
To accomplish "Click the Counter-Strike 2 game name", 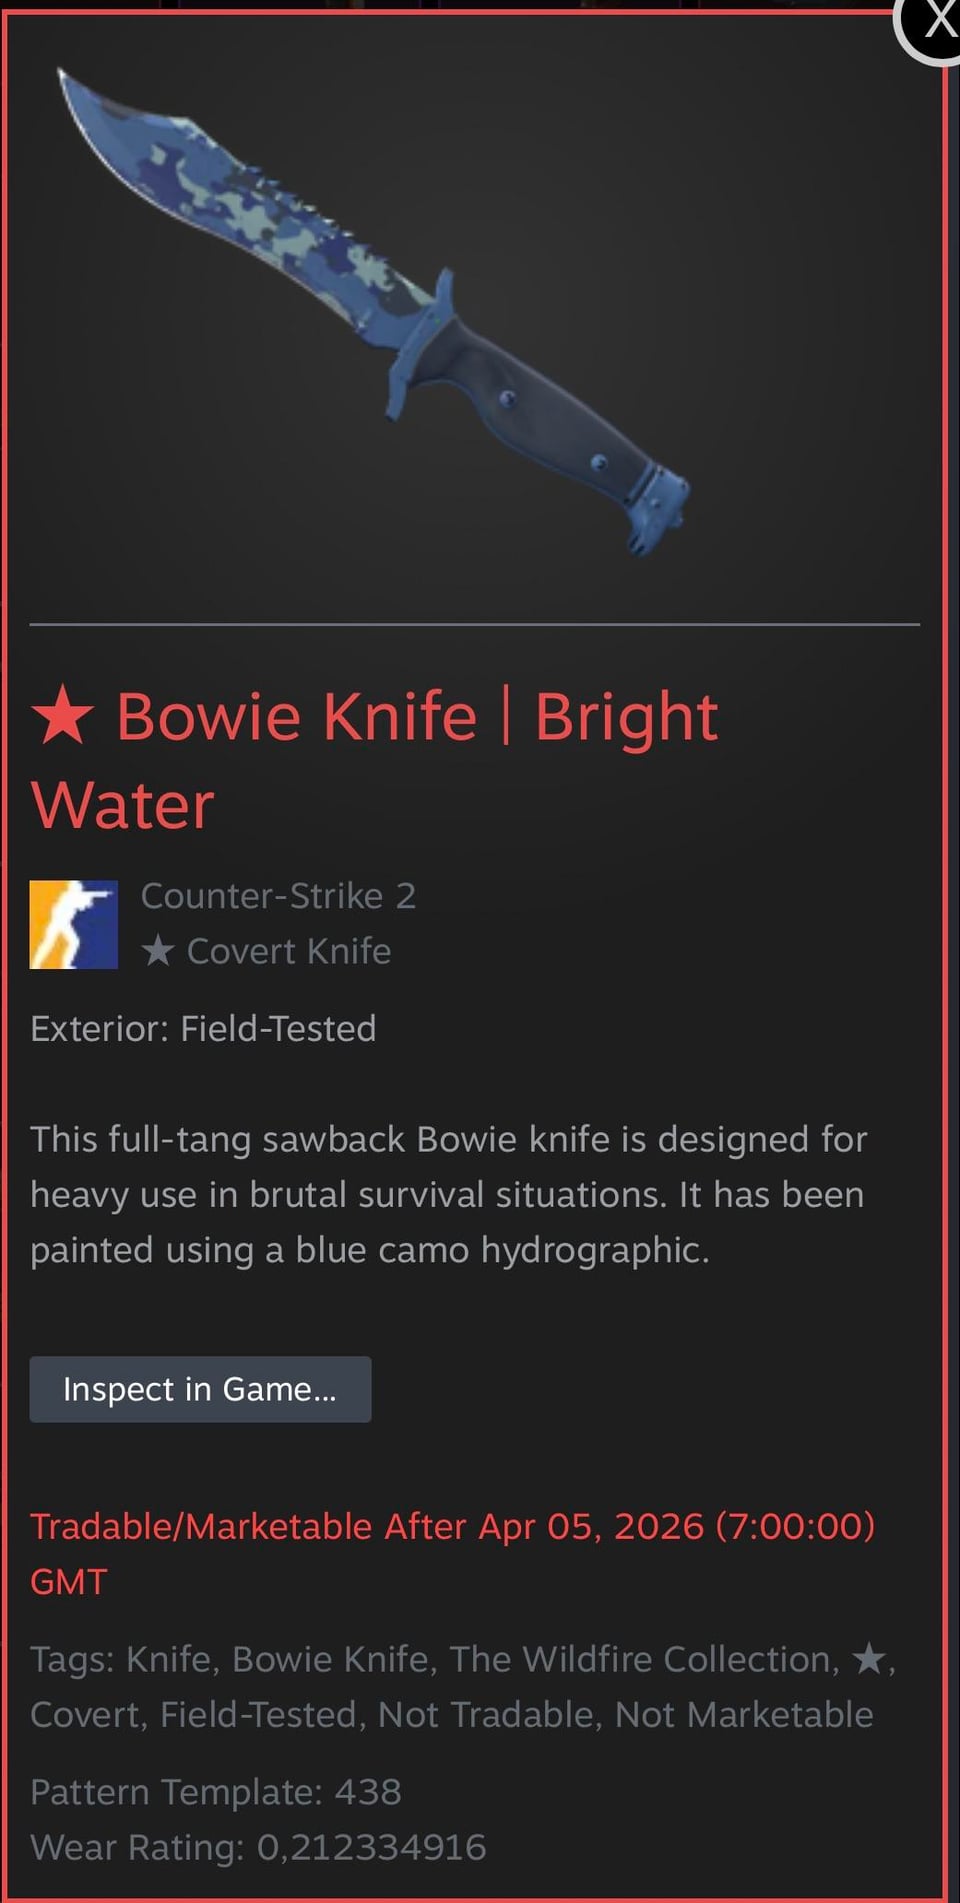I will (278, 895).
